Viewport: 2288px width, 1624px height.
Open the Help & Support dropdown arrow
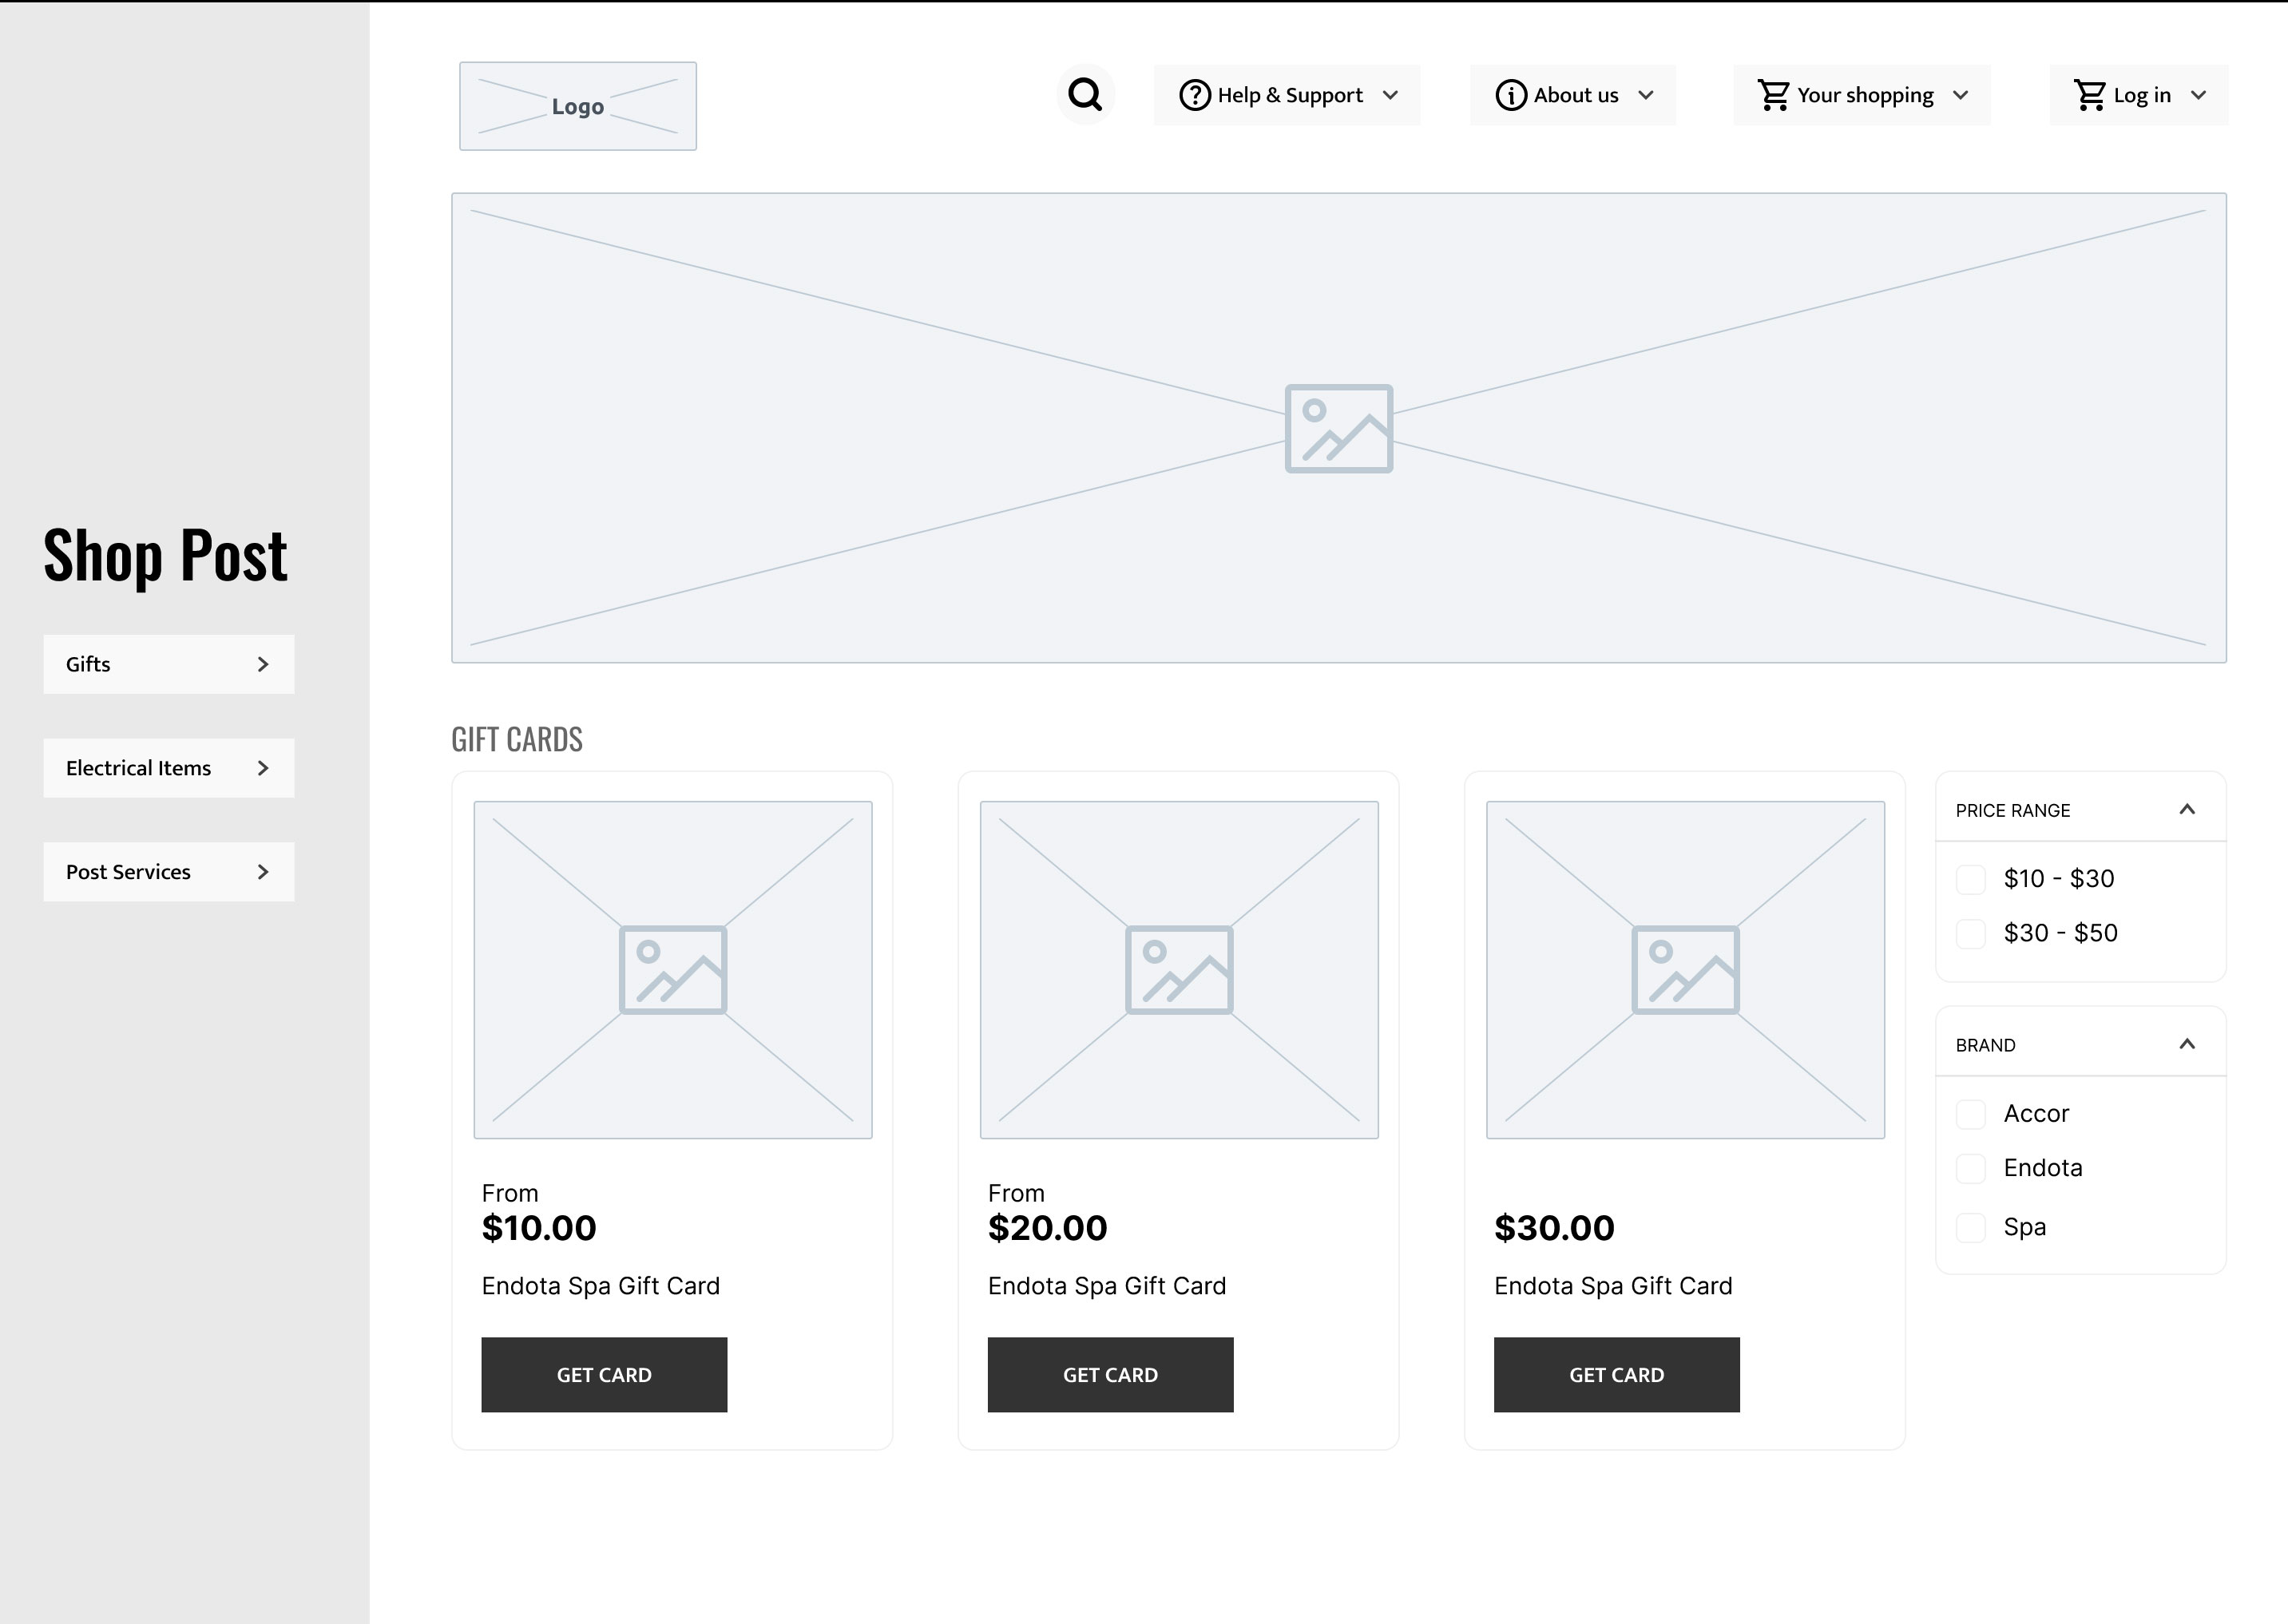pos(1390,95)
